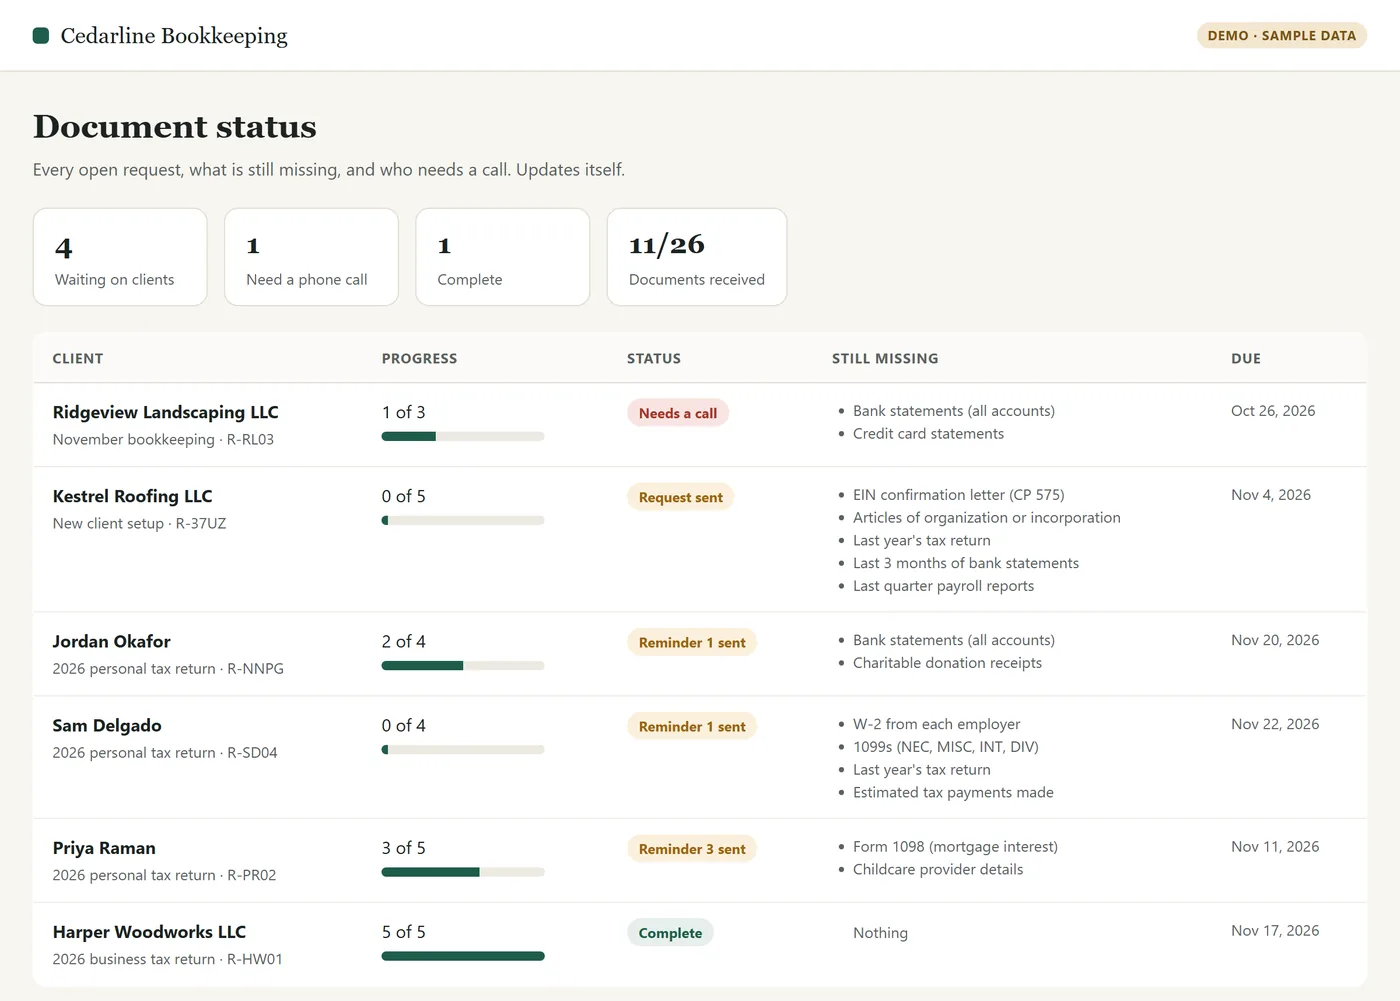Click "New client setup · R-37UZ" subtitle
The height and width of the screenshot is (1001, 1400).
[x=140, y=524]
